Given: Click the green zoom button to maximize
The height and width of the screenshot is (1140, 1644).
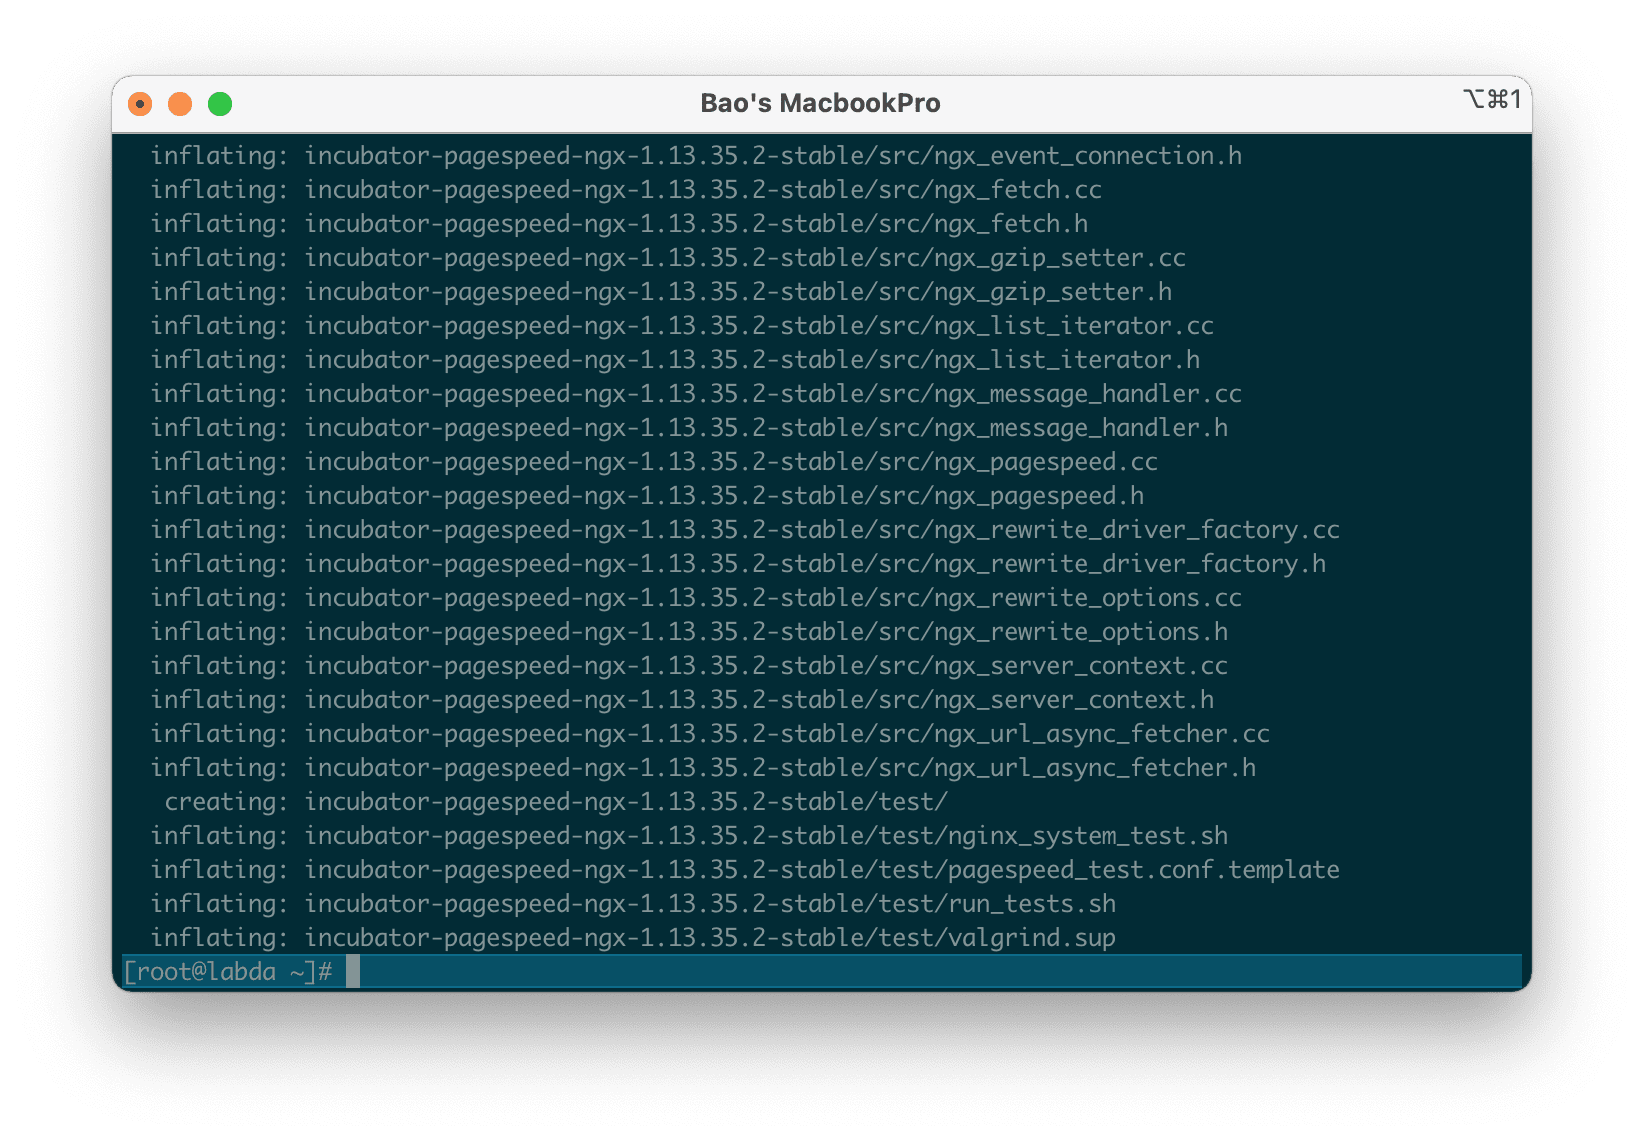Looking at the screenshot, I should pyautogui.click(x=220, y=103).
